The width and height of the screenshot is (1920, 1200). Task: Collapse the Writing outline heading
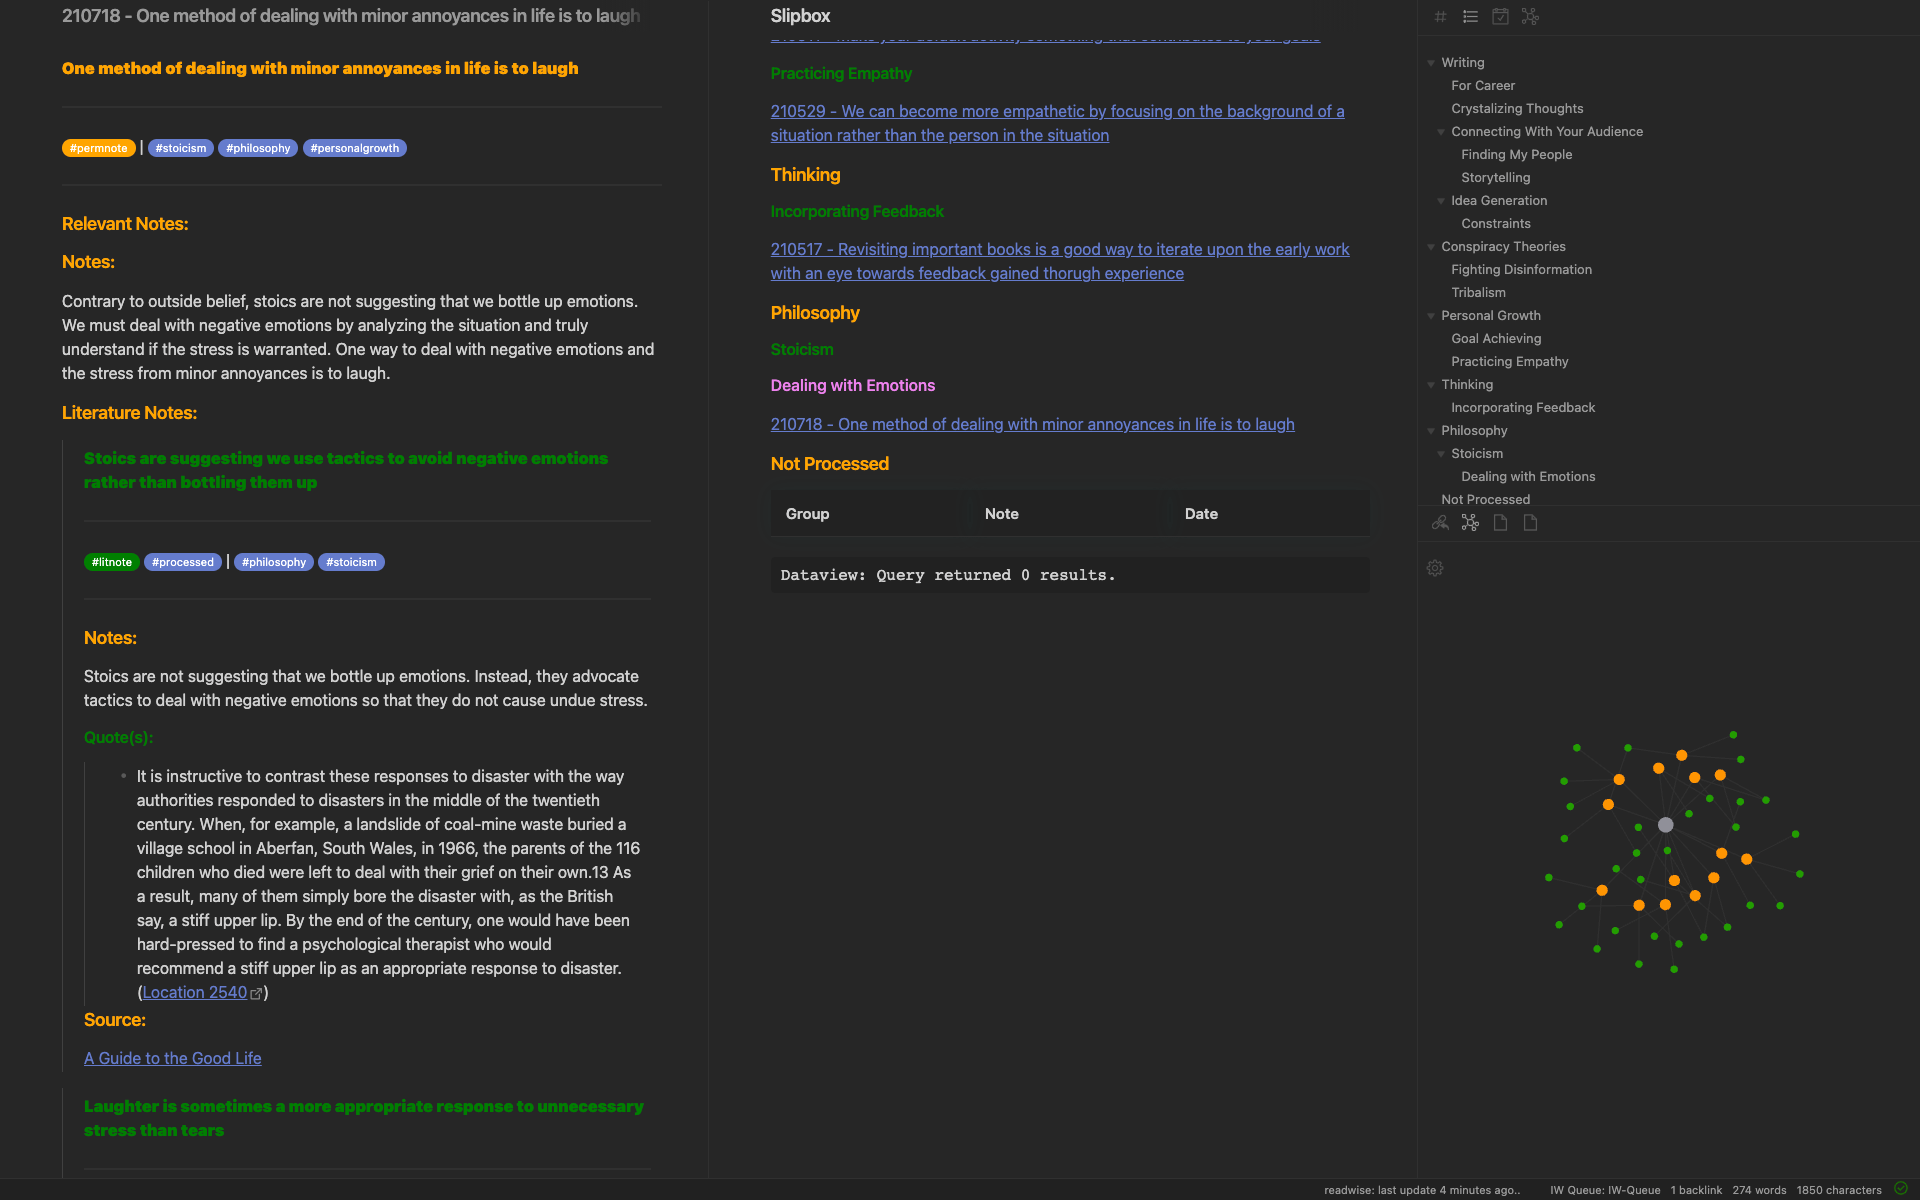[1431, 63]
